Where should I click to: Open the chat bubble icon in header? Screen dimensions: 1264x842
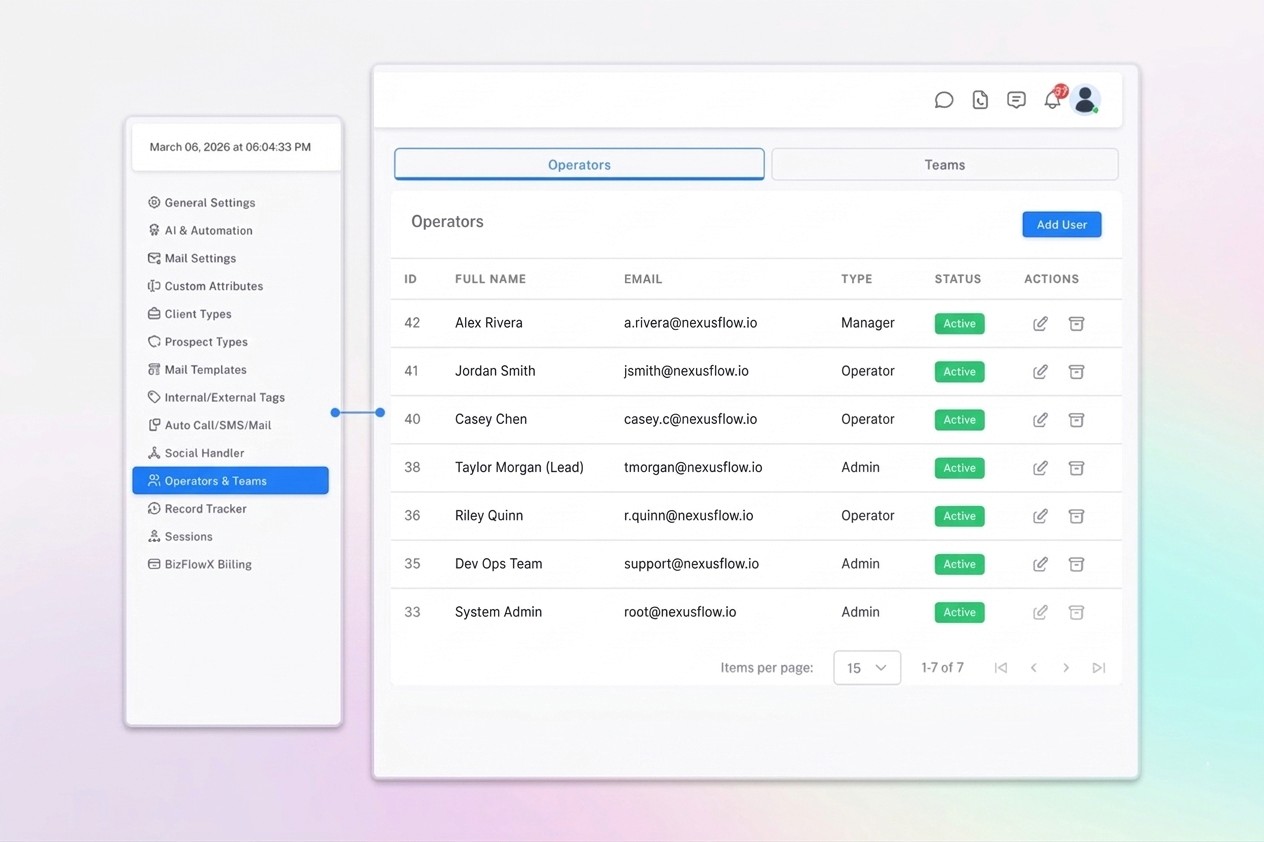click(944, 100)
